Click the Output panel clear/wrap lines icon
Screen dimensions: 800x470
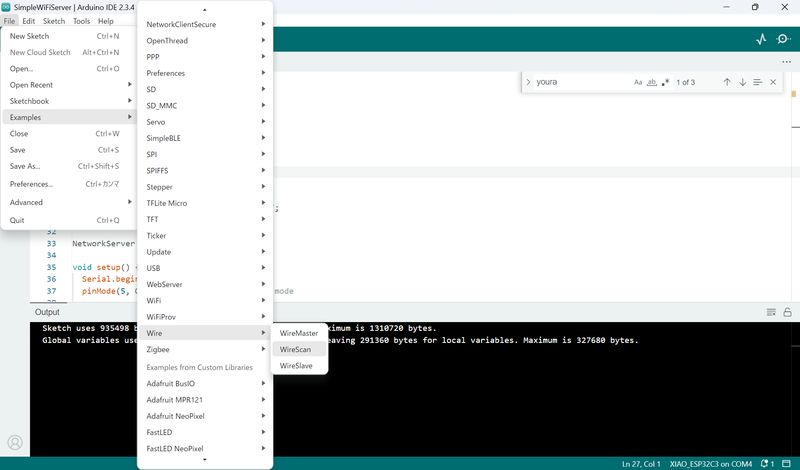(771, 312)
